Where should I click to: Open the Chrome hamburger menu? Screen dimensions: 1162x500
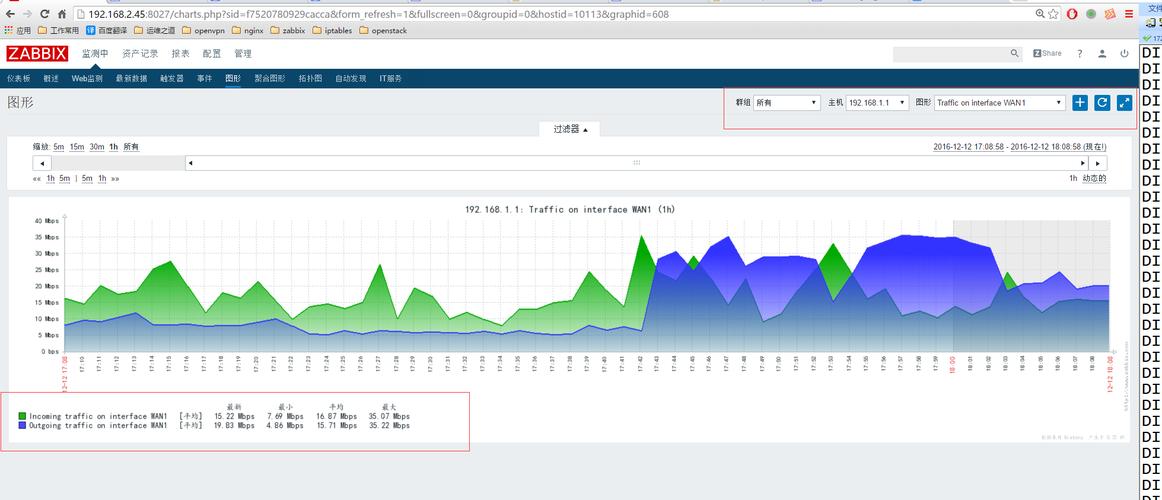click(1129, 14)
